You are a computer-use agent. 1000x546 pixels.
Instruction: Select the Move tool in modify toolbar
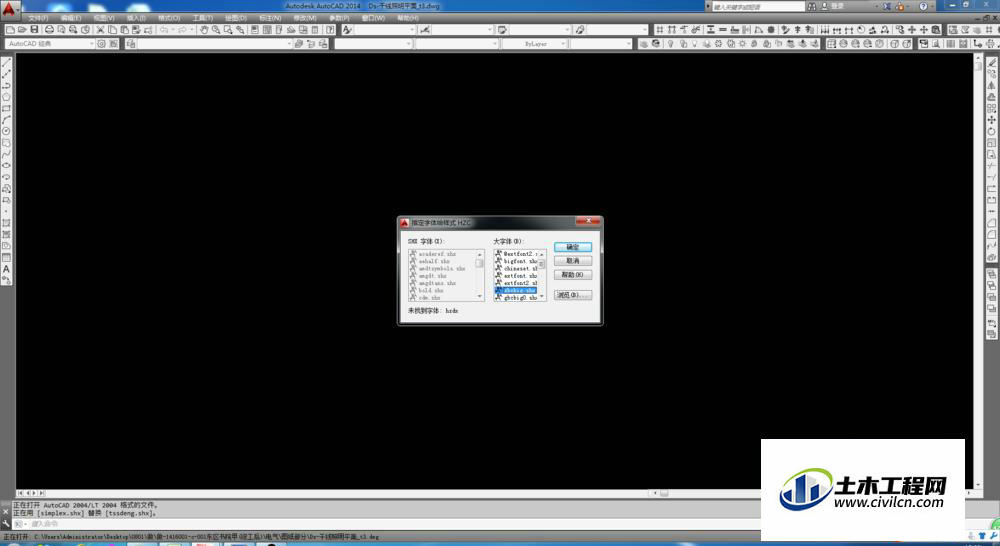pos(992,120)
